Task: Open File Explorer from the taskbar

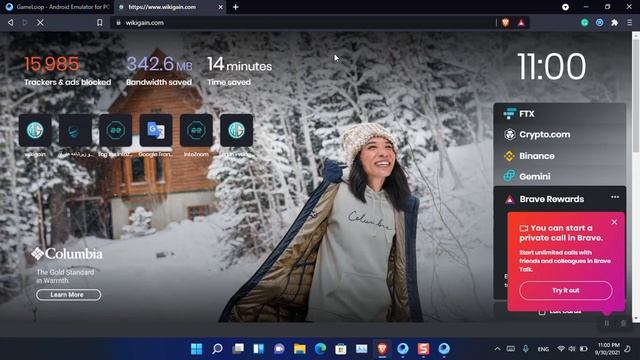Action: (x=300, y=349)
